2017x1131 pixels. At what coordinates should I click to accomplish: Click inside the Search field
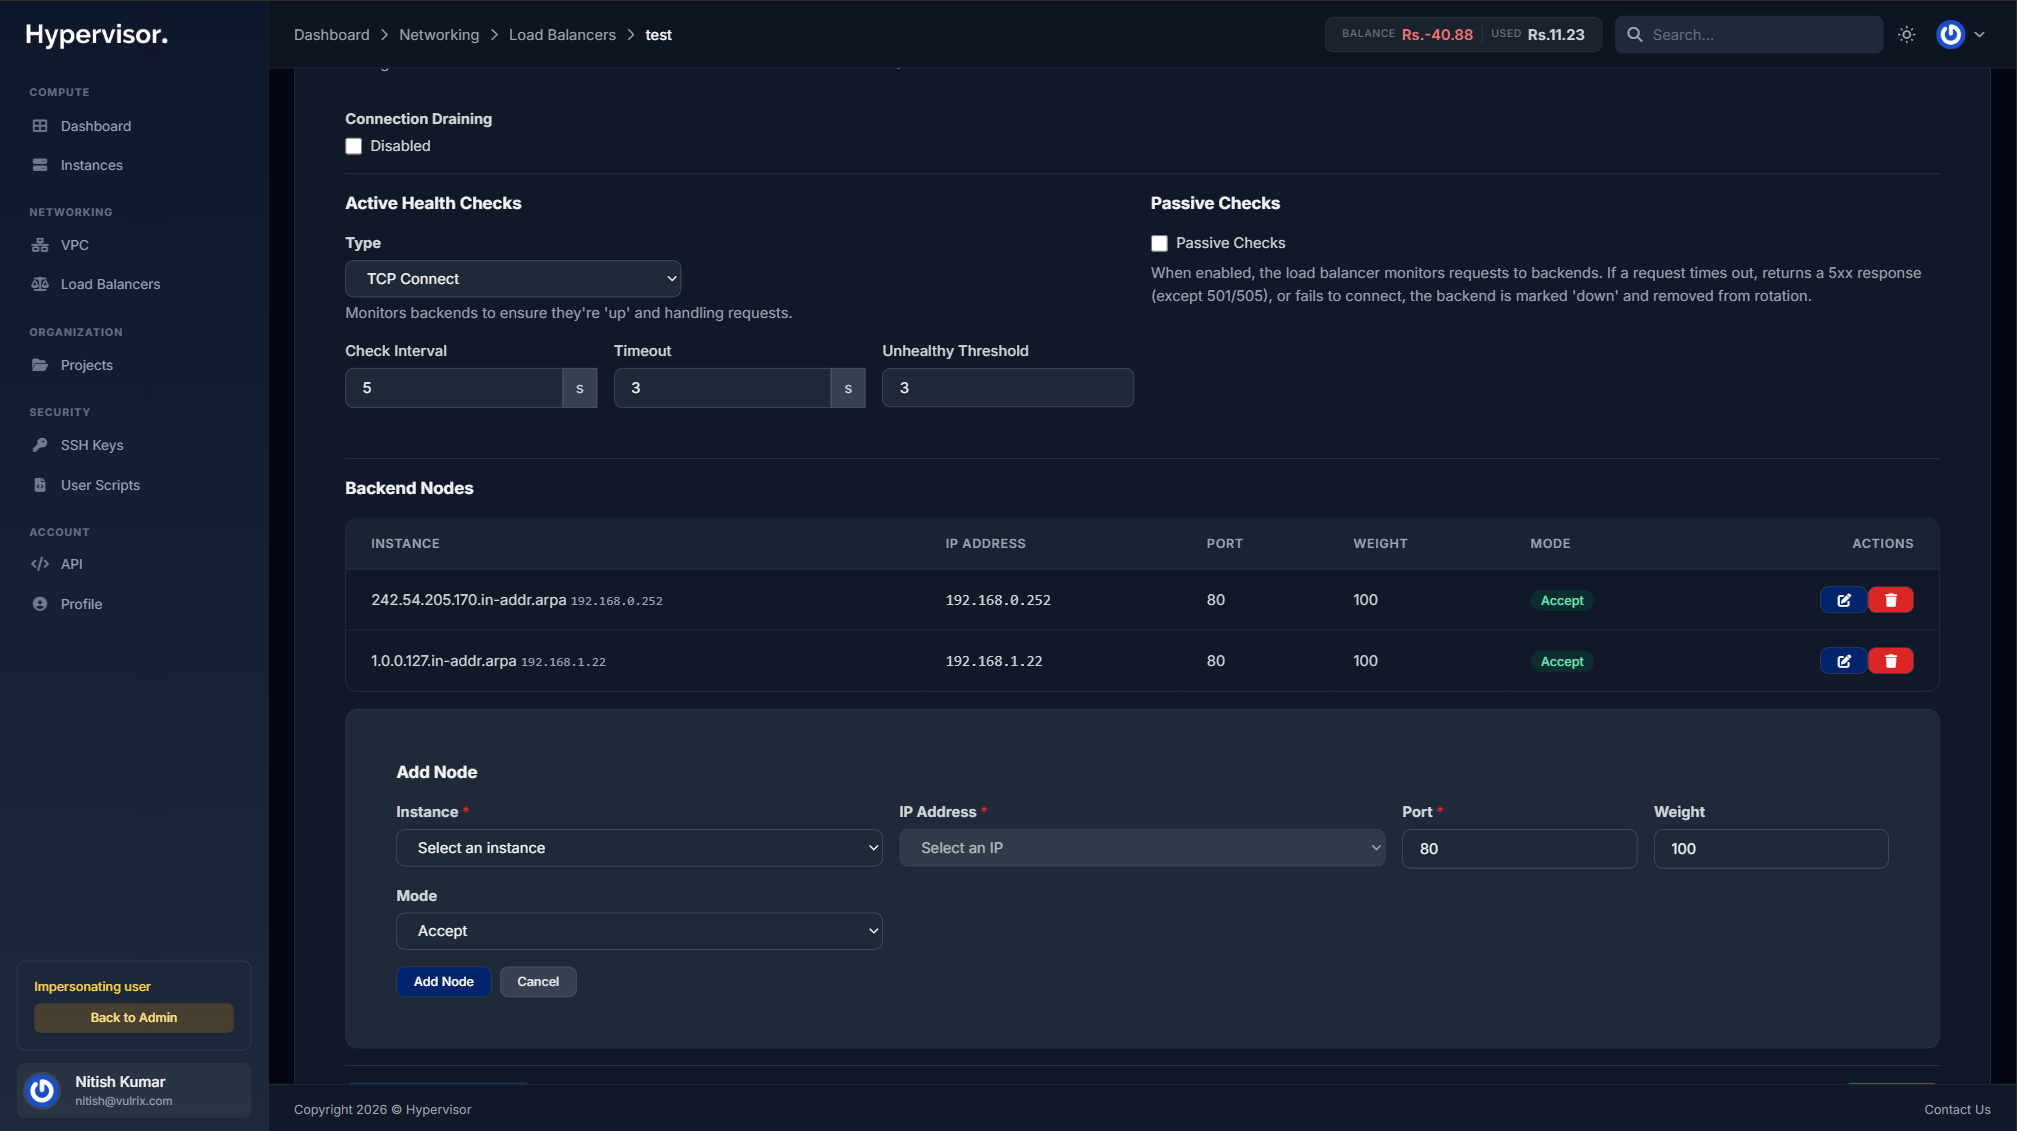[1758, 34]
